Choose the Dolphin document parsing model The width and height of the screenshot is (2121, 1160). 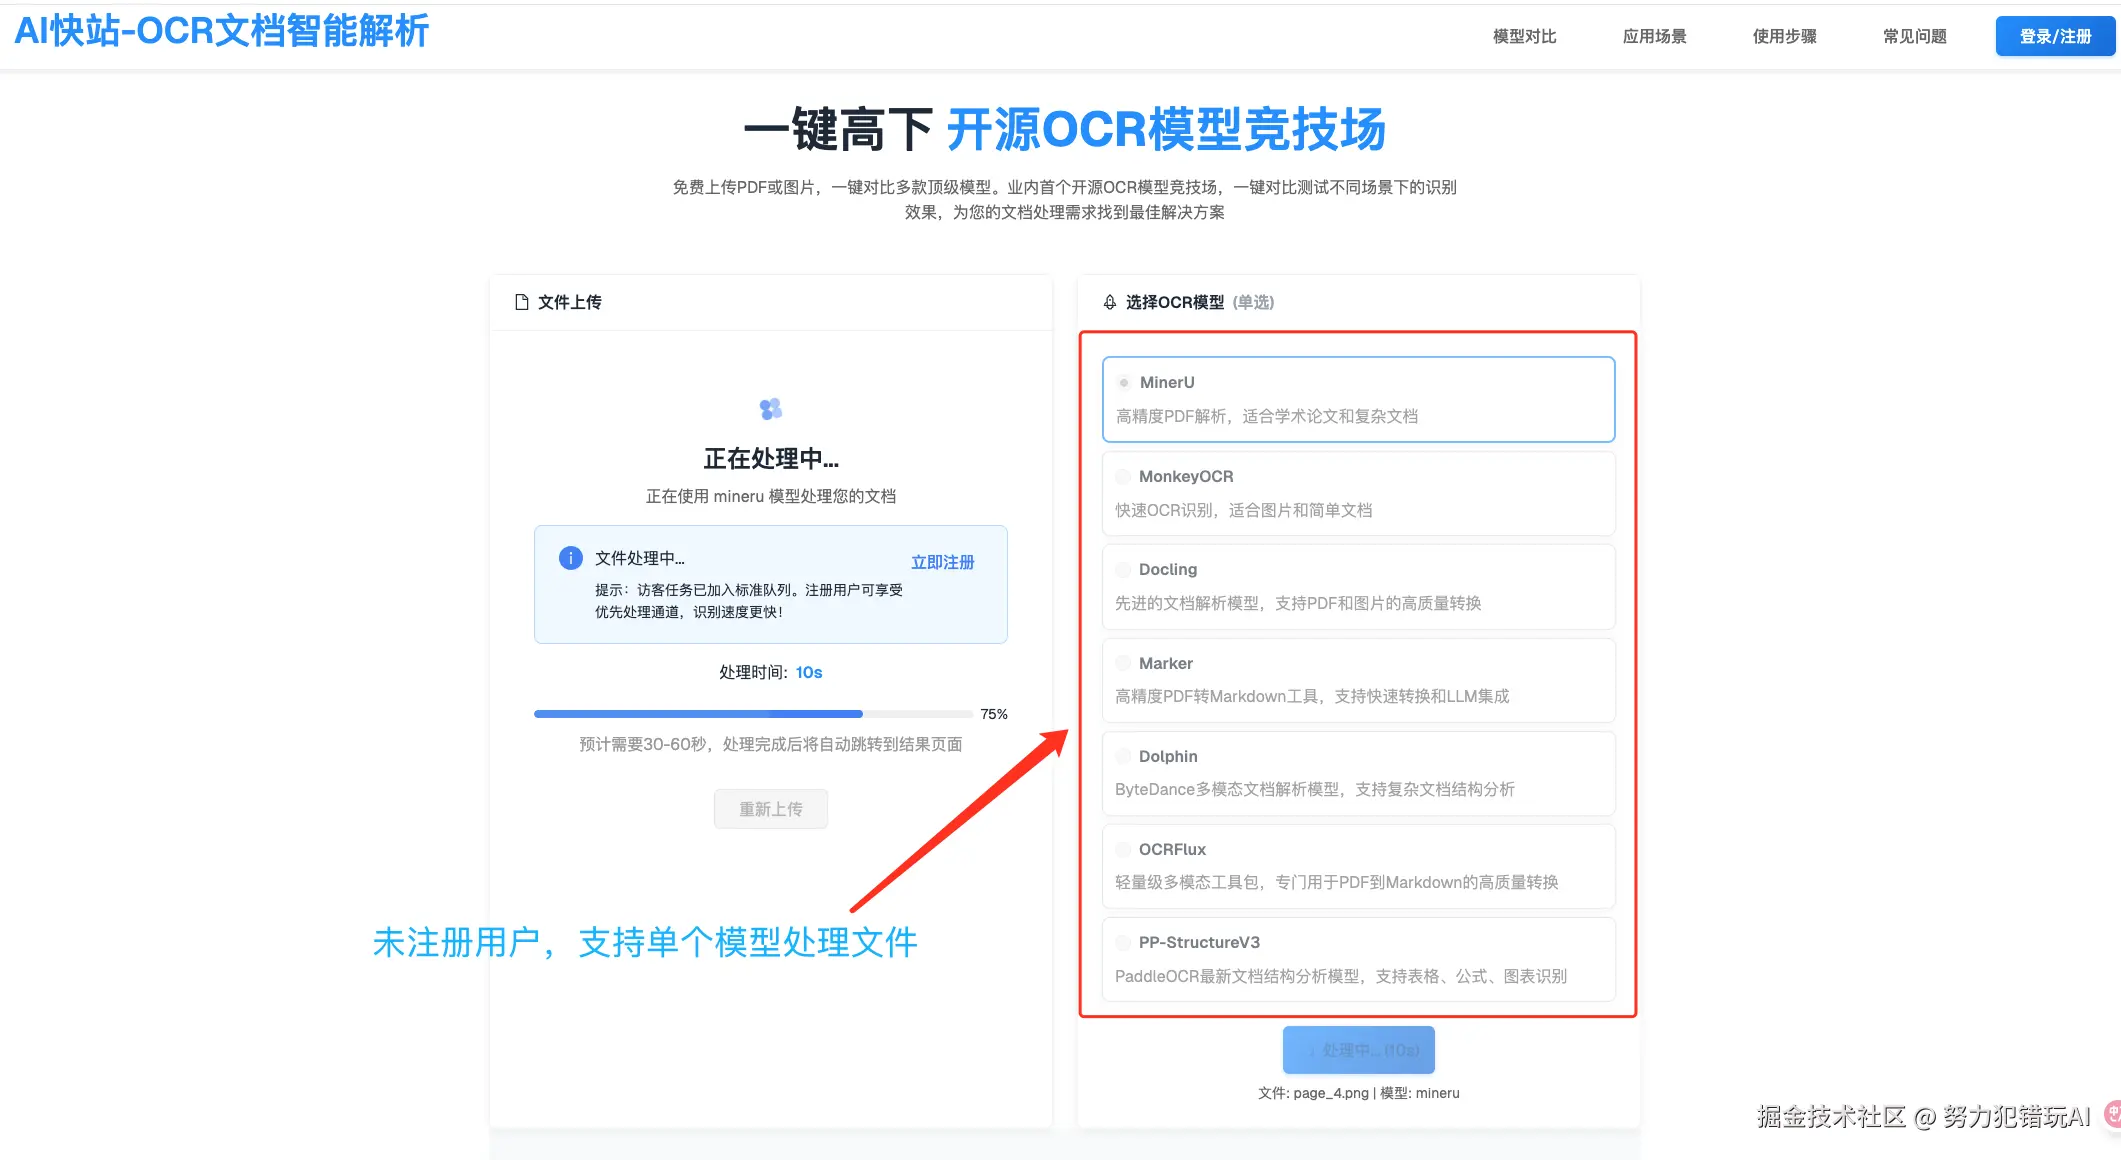1122,755
